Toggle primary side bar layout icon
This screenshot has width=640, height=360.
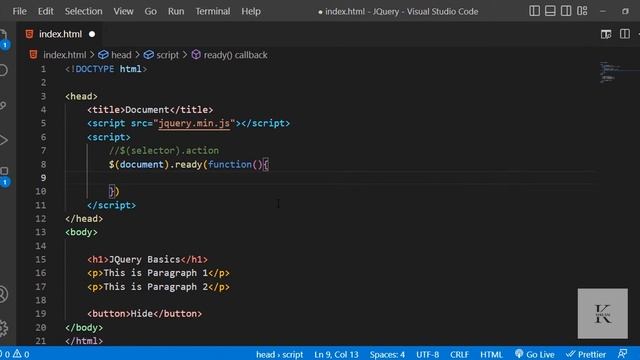click(534, 11)
